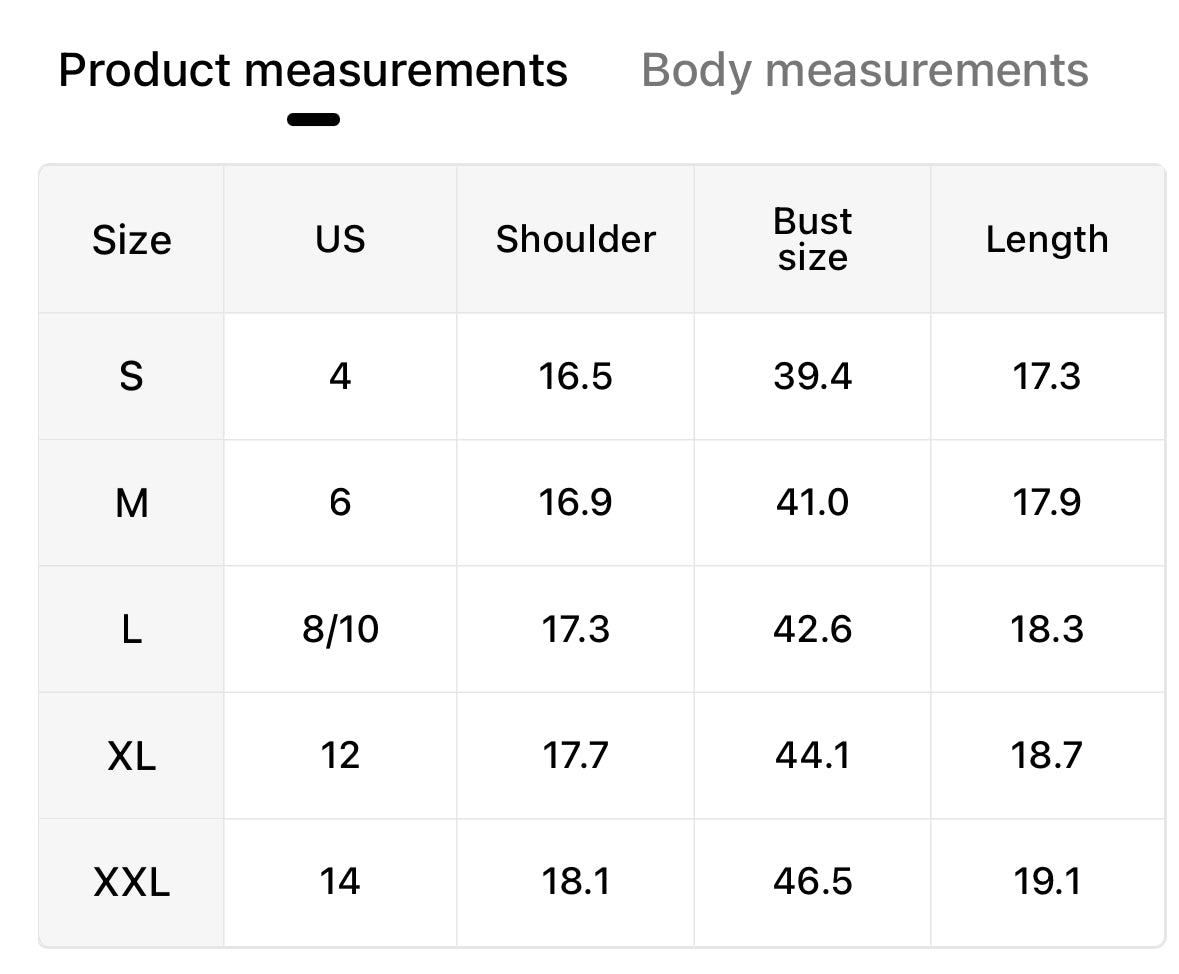Screen dimensions: 1179x974
Task: Select the S size row label
Action: point(132,376)
